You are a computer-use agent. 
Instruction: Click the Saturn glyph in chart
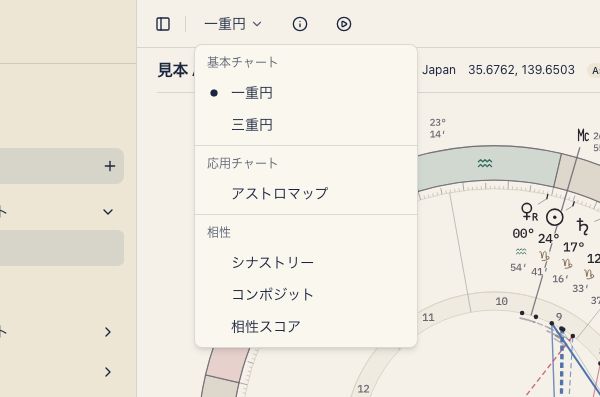[582, 226]
